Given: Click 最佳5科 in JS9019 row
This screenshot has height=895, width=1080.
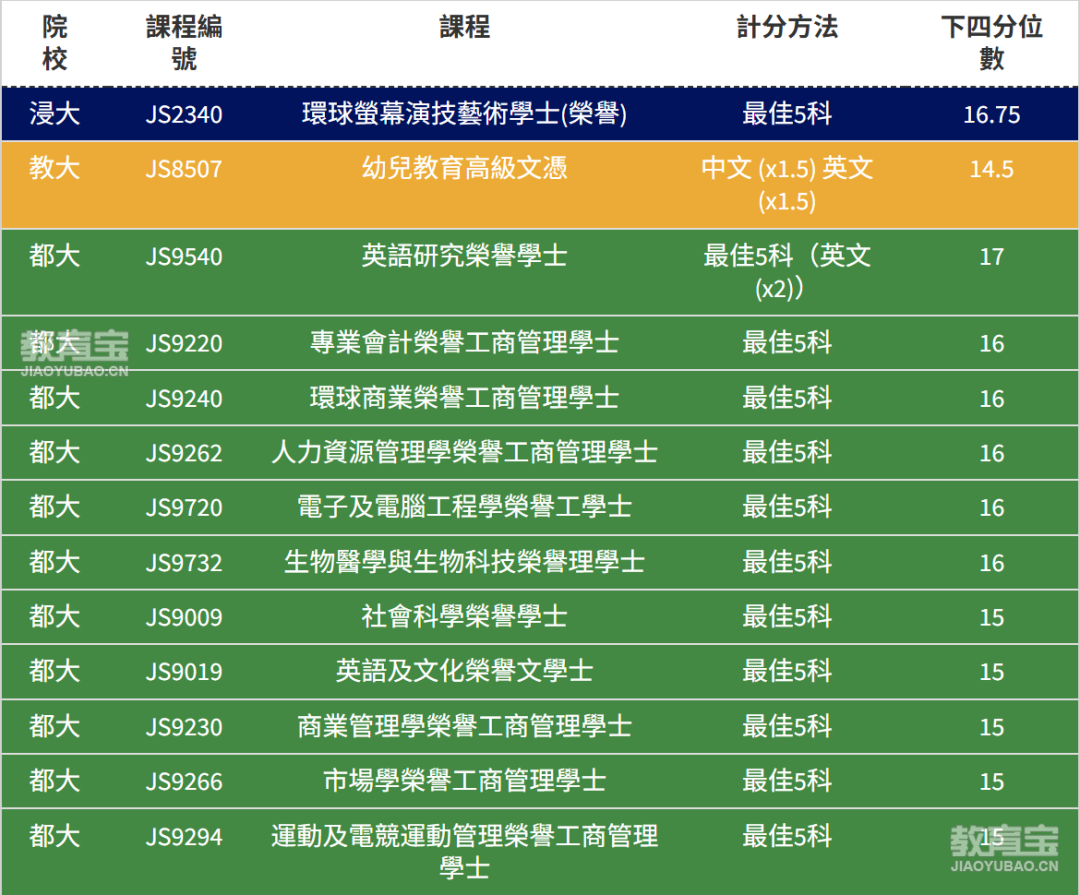Looking at the screenshot, I should click(x=787, y=671).
